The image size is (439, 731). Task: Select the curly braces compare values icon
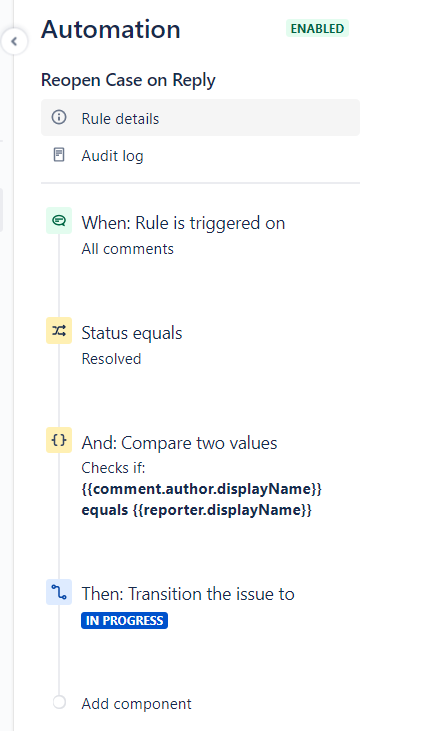59,440
